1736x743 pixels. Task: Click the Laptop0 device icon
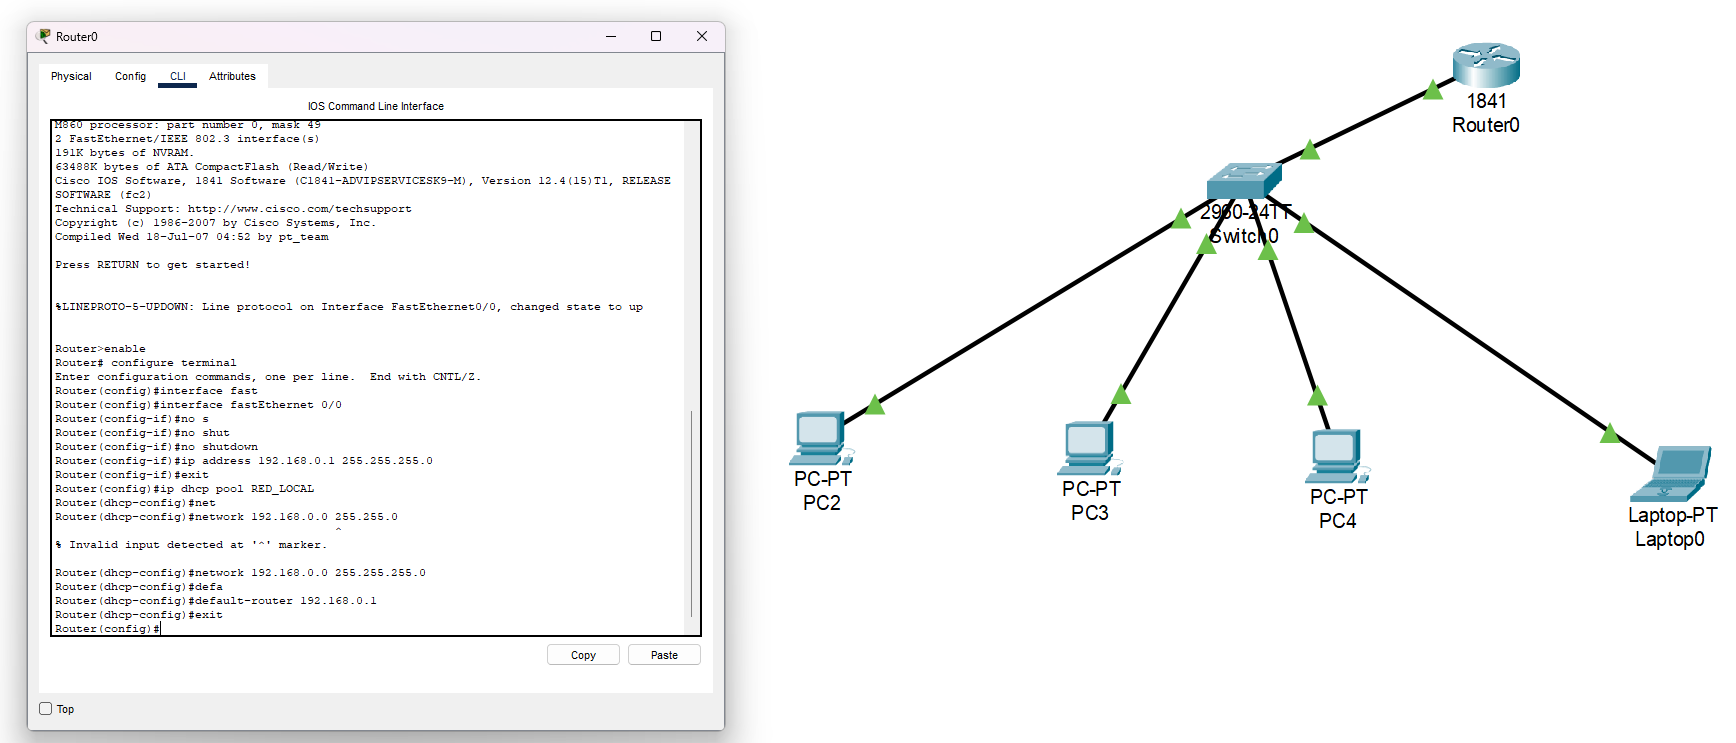(x=1670, y=474)
